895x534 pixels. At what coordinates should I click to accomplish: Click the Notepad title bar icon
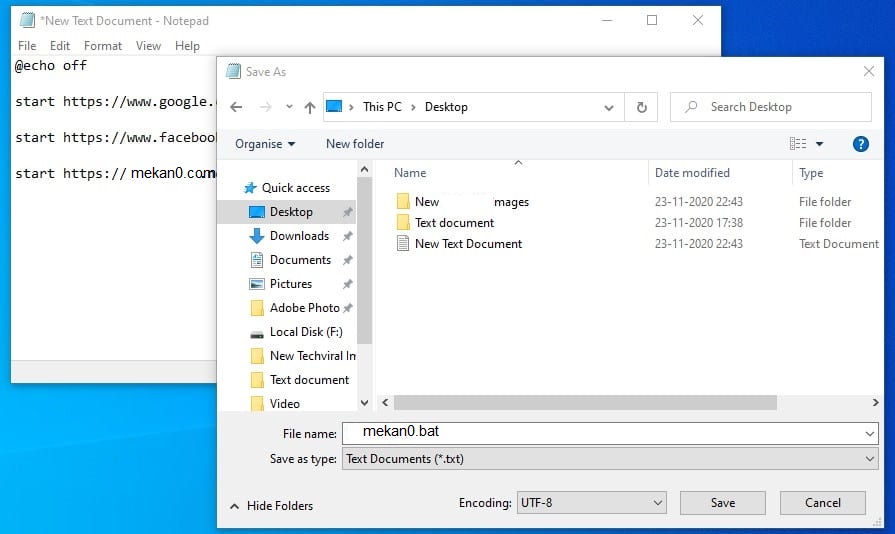pyautogui.click(x=27, y=21)
